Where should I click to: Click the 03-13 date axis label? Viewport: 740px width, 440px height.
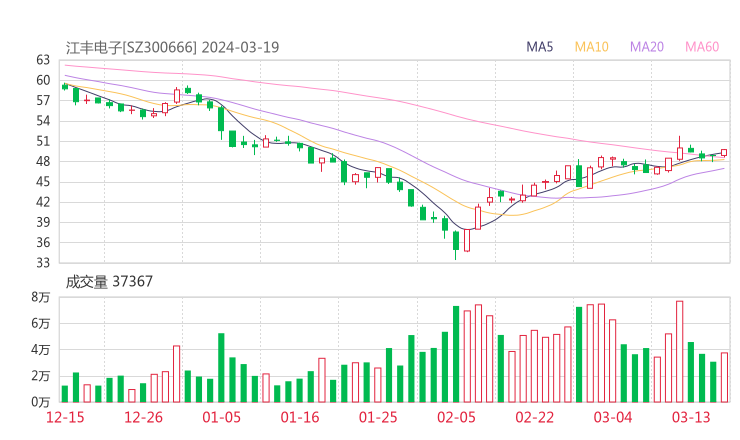pos(691,417)
